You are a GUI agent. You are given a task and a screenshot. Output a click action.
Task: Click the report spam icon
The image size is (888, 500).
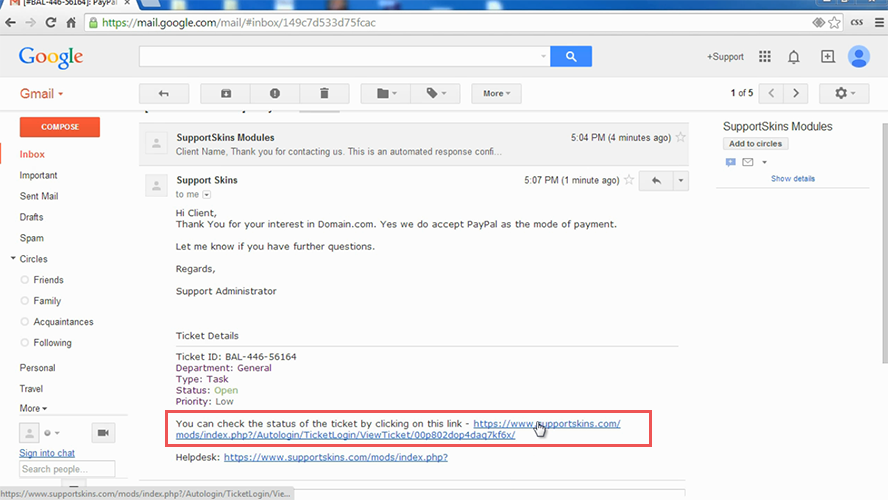coord(275,93)
